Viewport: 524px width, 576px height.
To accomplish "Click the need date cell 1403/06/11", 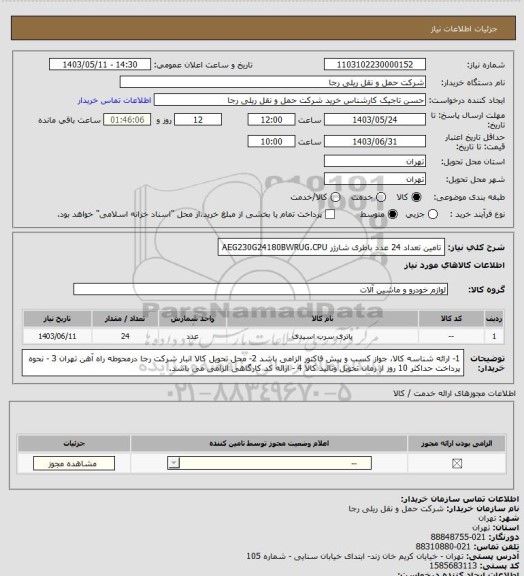I will [x=57, y=336].
